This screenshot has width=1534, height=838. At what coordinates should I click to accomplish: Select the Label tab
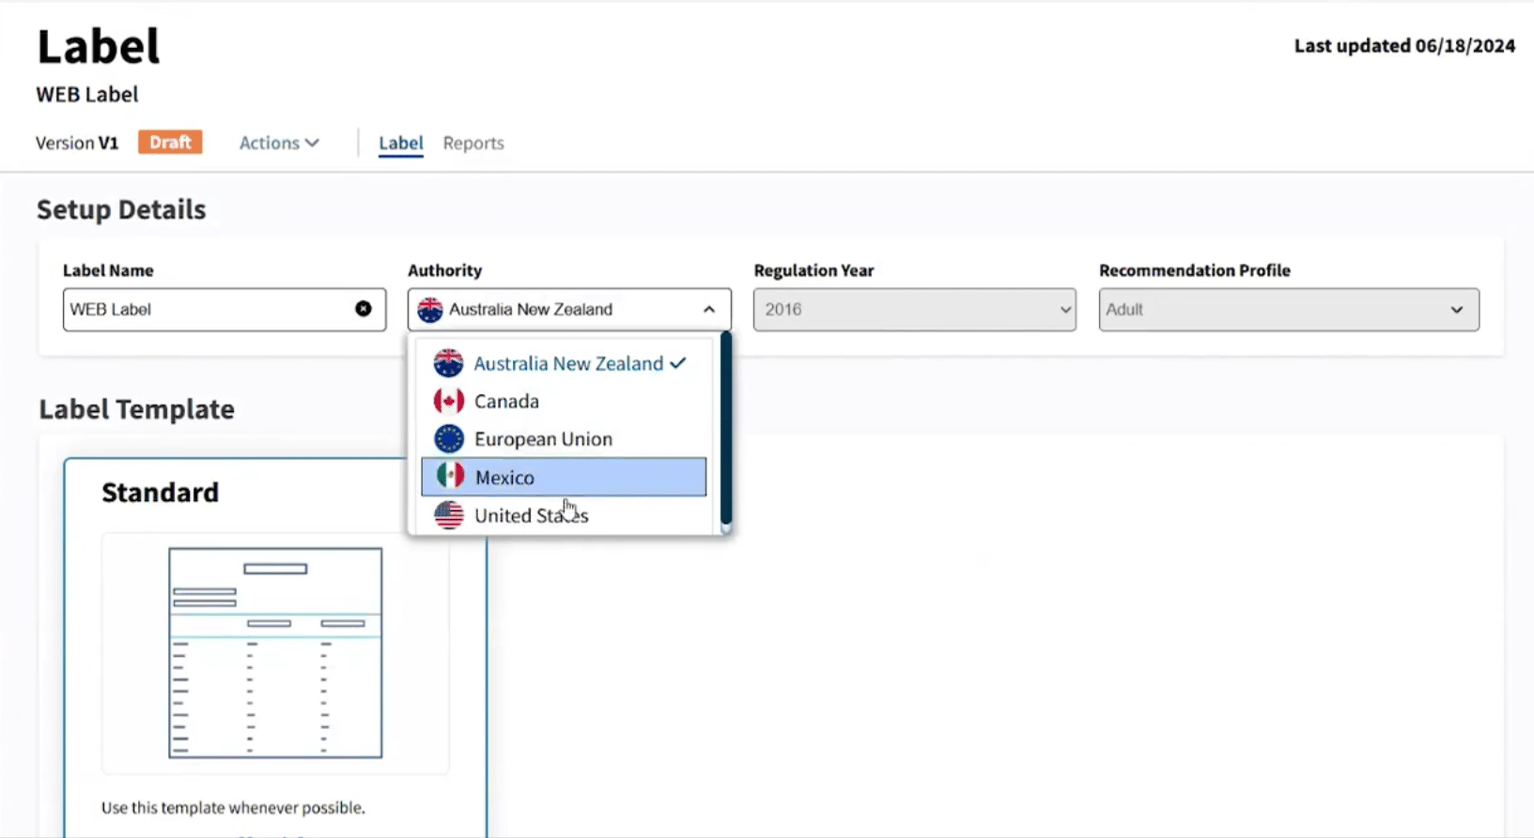click(x=400, y=143)
